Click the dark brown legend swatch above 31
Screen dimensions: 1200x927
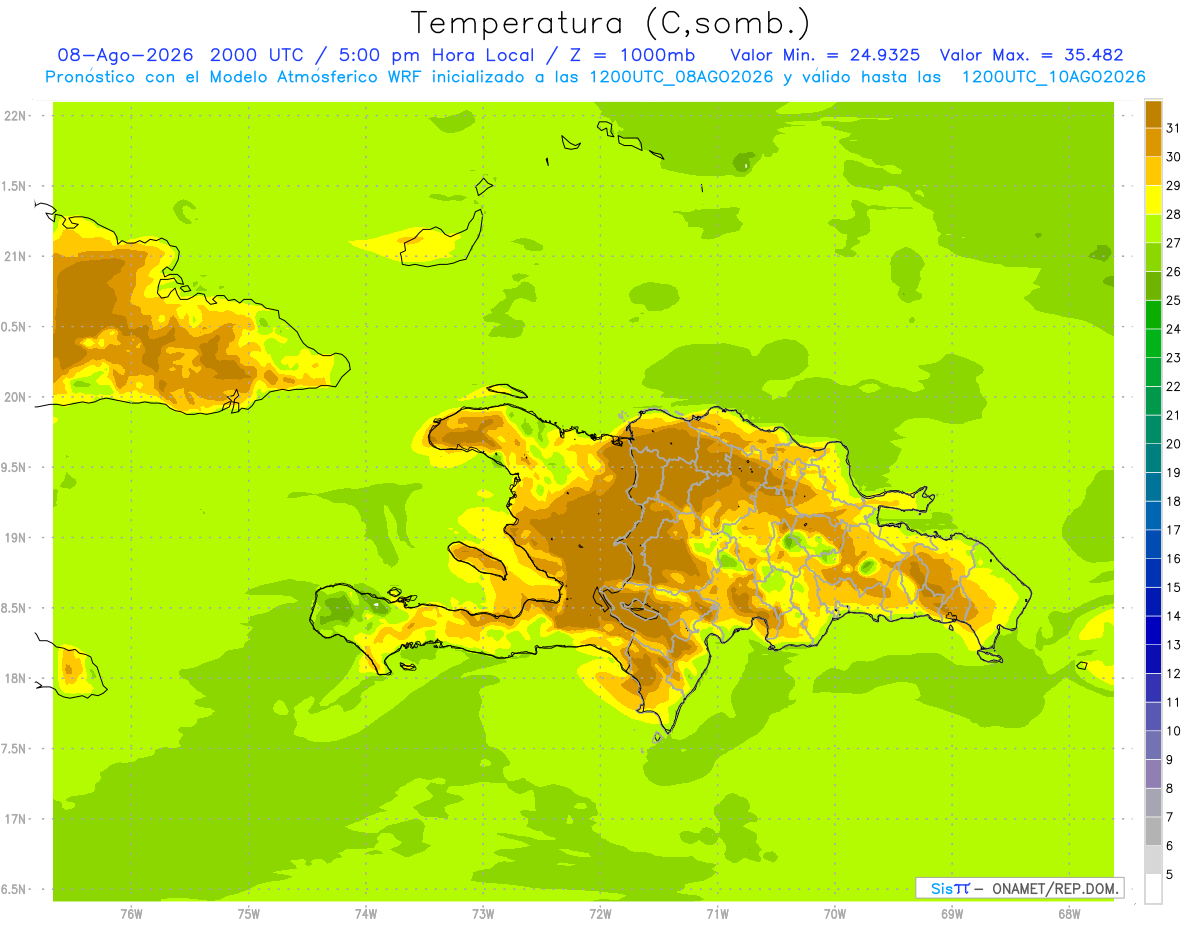click(1153, 114)
